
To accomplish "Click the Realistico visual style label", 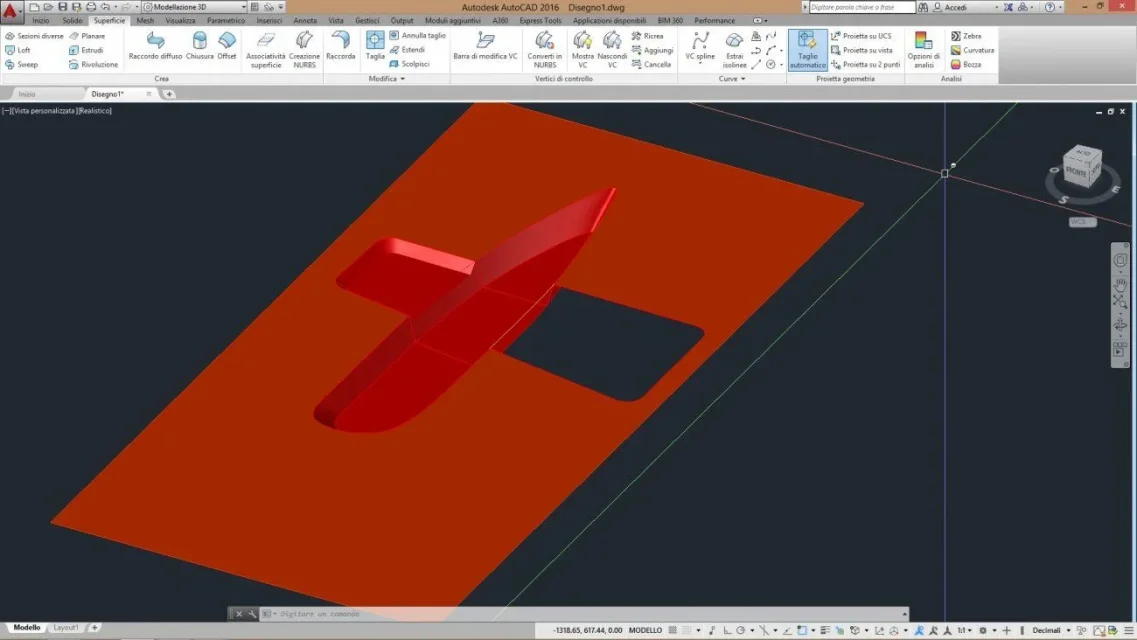I will tap(95, 111).
